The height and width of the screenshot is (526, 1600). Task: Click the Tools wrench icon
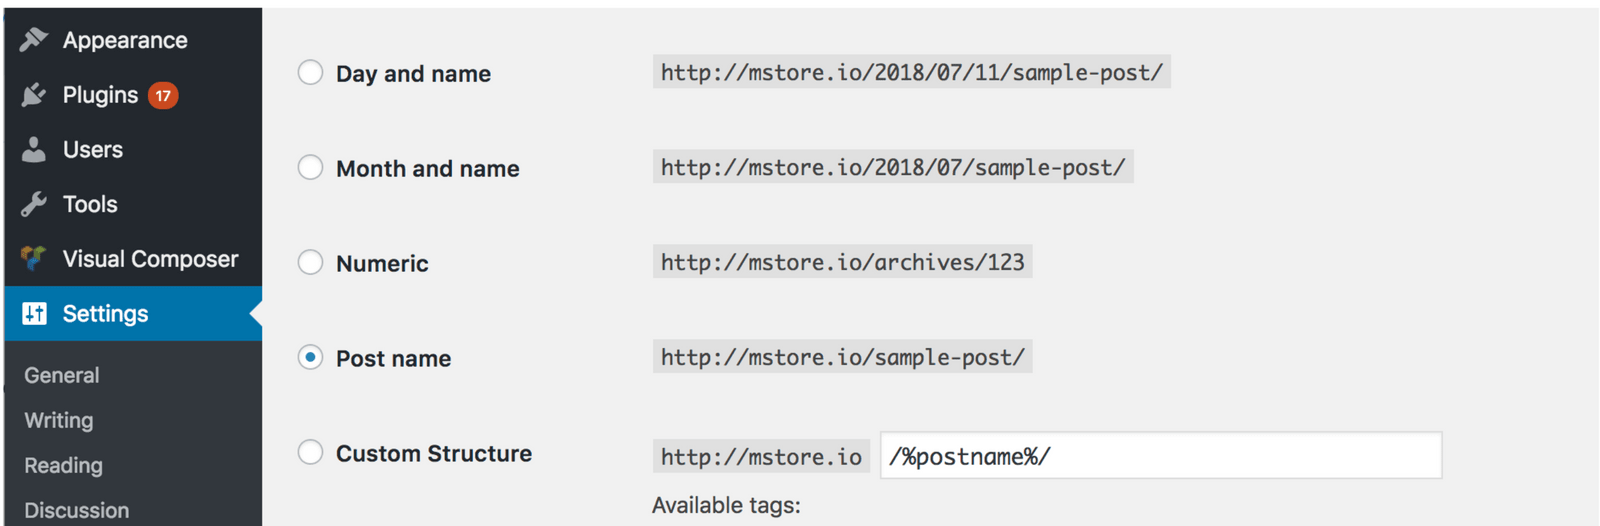coord(34,204)
